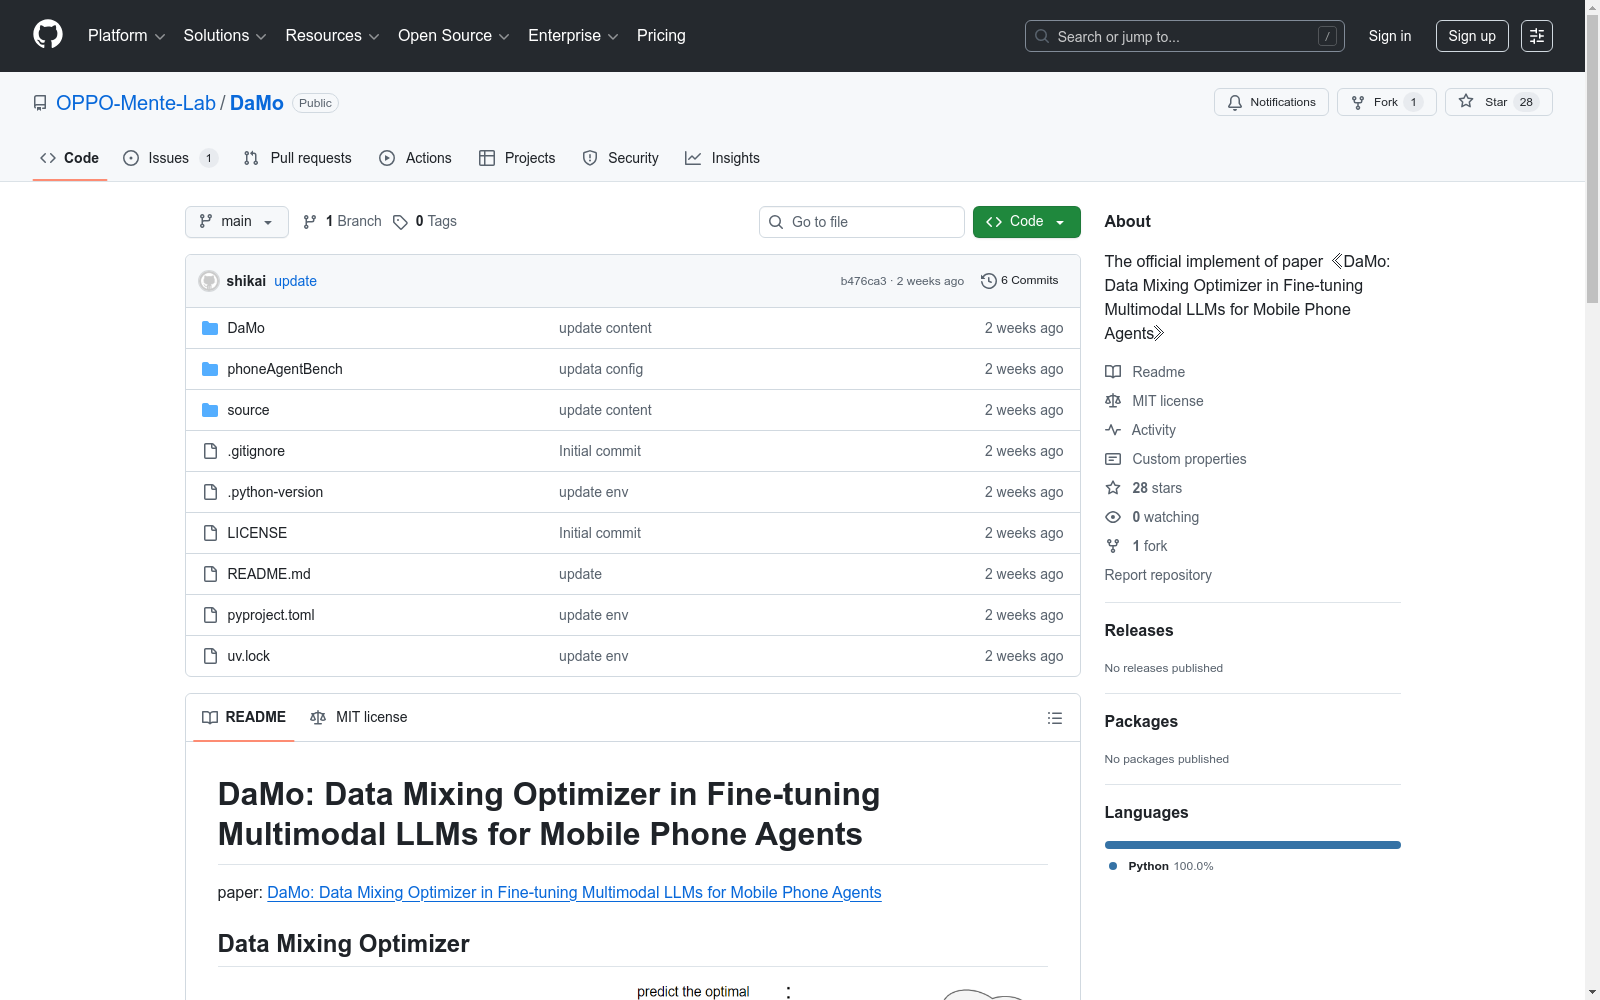This screenshot has width=1600, height=1000.
Task: Open the Enterprise dropdown
Action: (x=573, y=36)
